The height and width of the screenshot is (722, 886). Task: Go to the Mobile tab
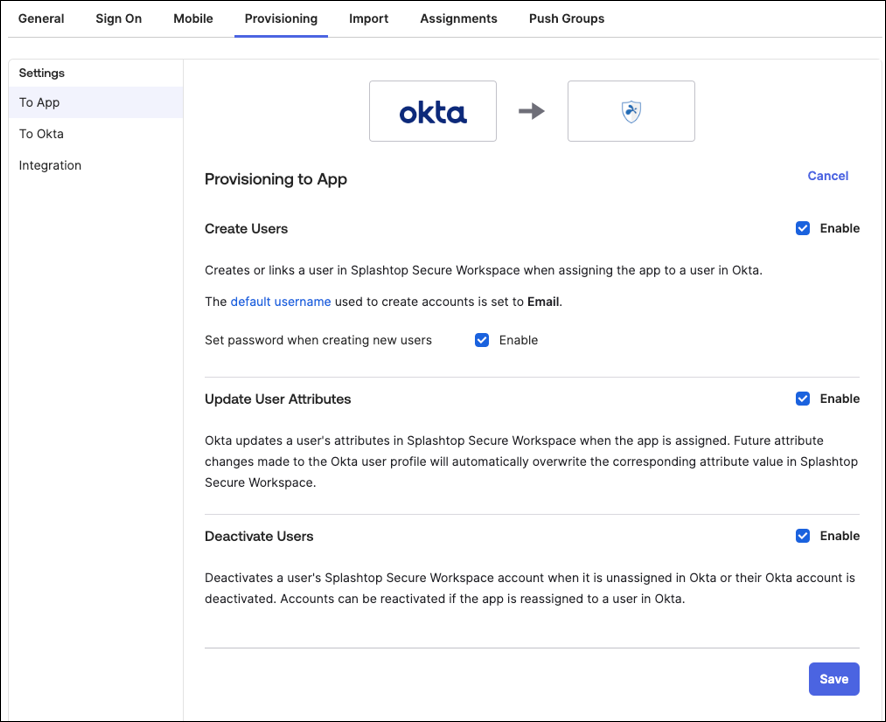tap(193, 19)
